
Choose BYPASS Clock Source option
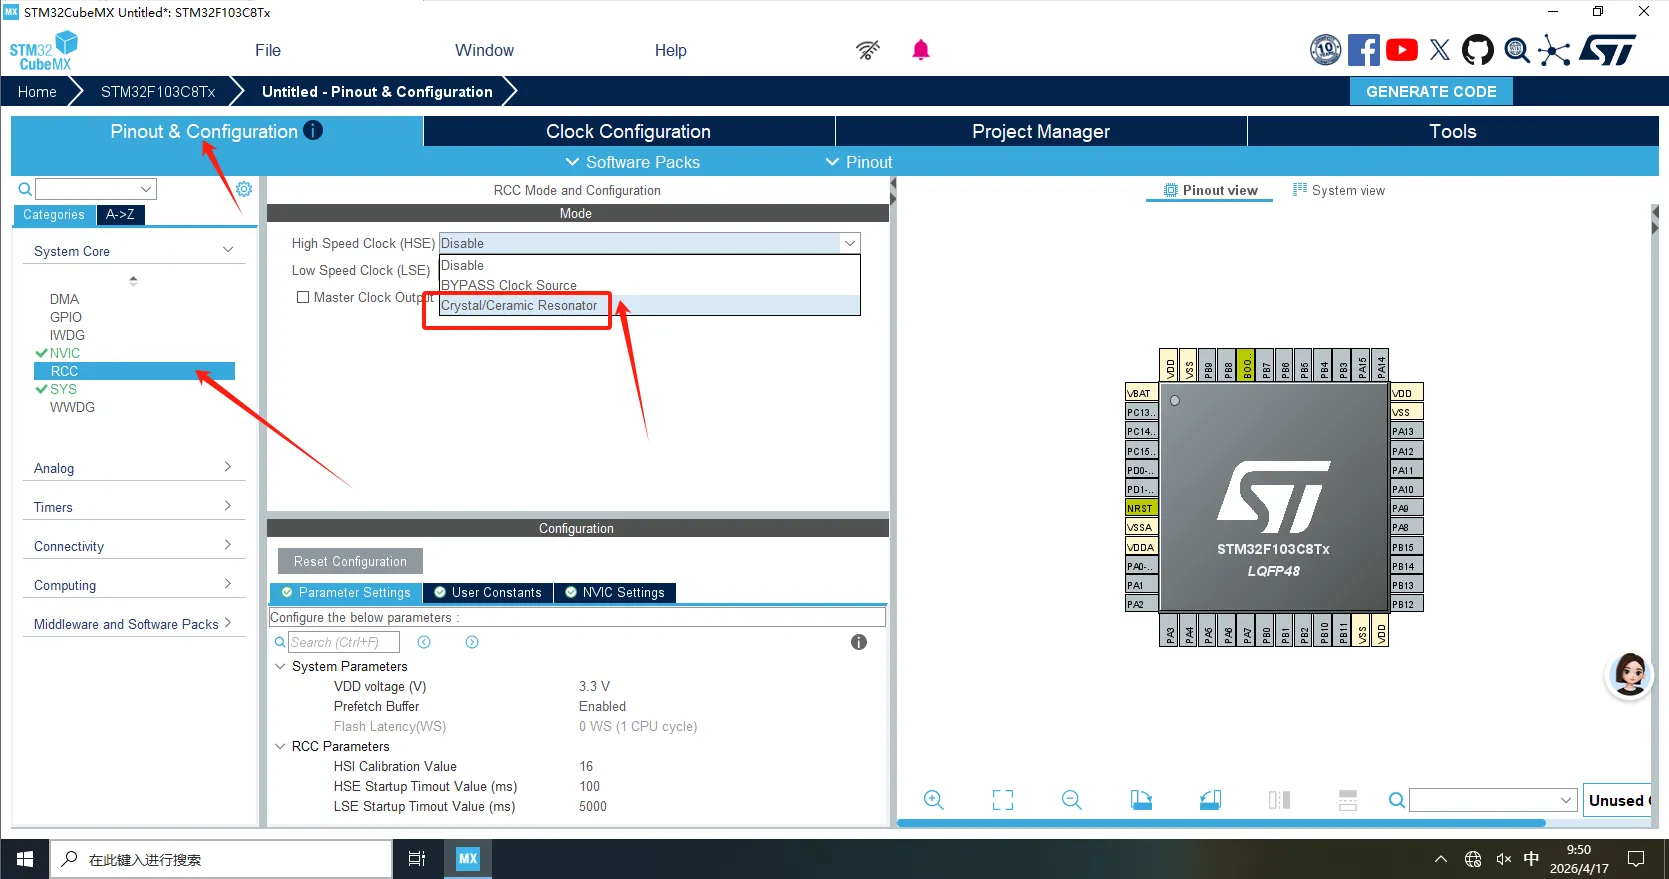pos(509,285)
